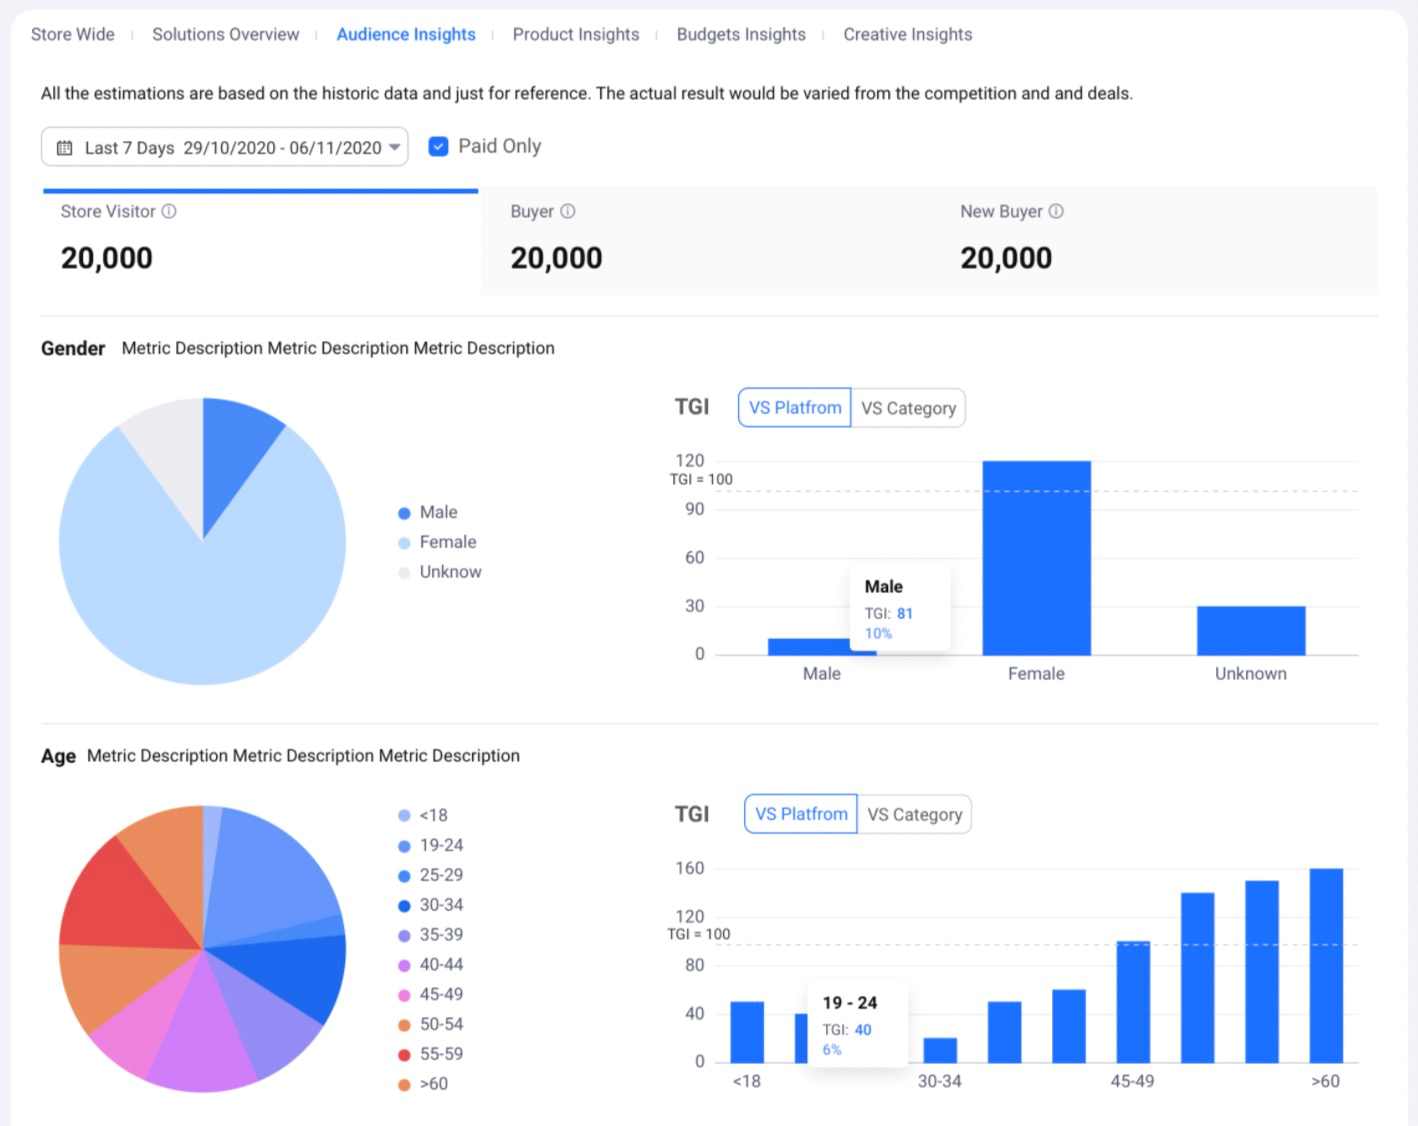Toggle Age TGI view to VS Category

pos(914,814)
